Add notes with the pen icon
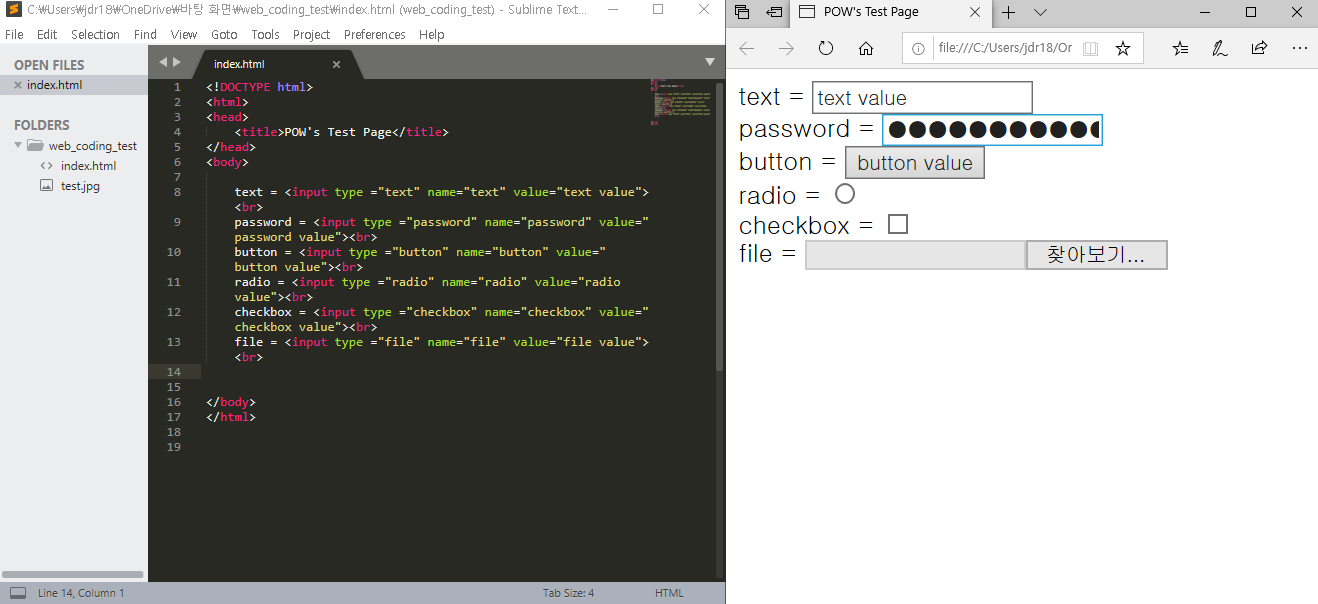Screen dimensions: 1318x604 click(x=1219, y=48)
